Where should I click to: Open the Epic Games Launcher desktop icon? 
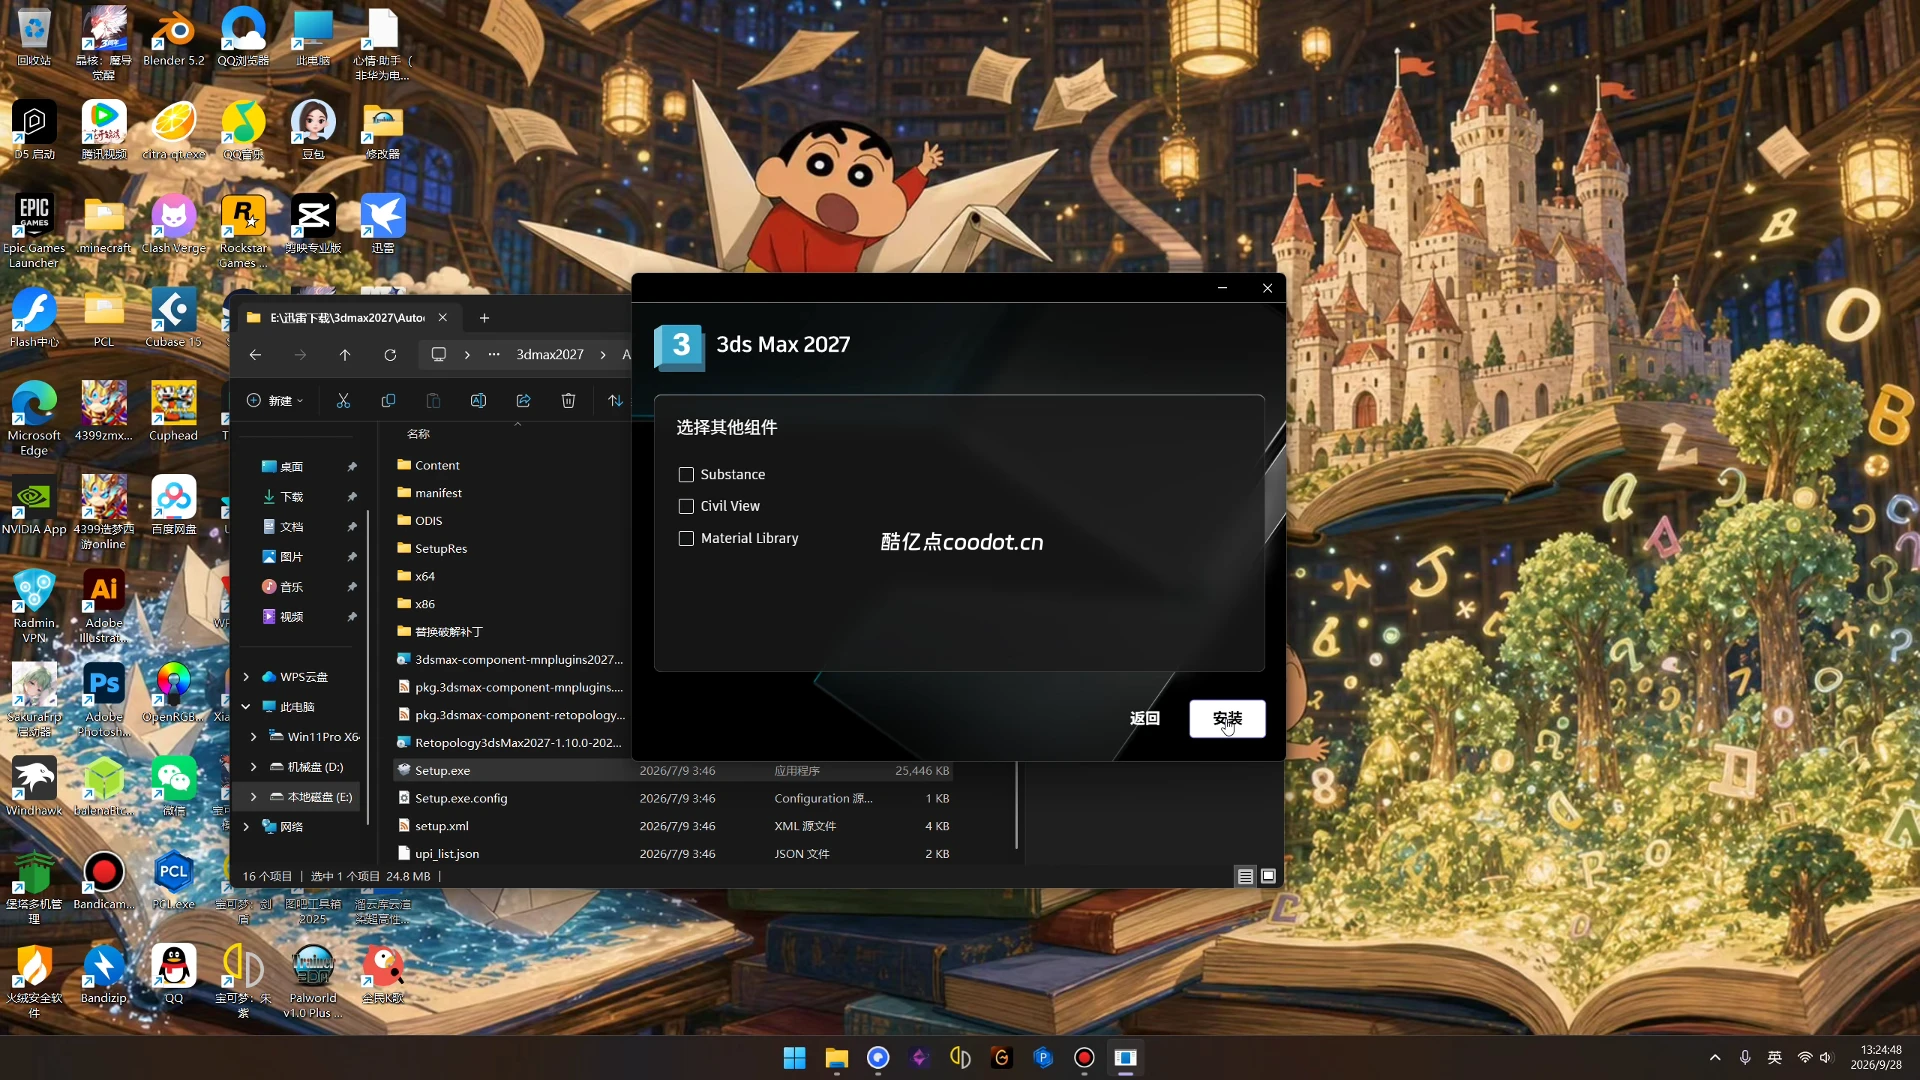point(34,231)
